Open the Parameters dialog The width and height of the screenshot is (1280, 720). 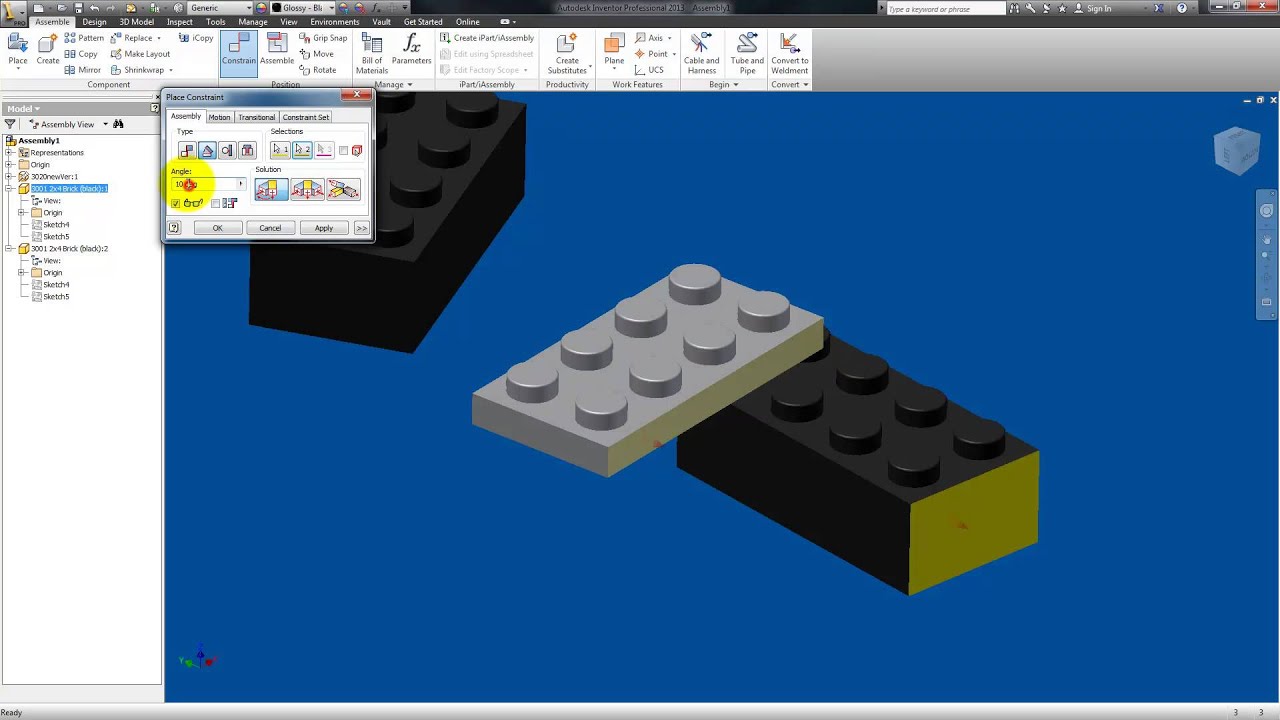(411, 50)
